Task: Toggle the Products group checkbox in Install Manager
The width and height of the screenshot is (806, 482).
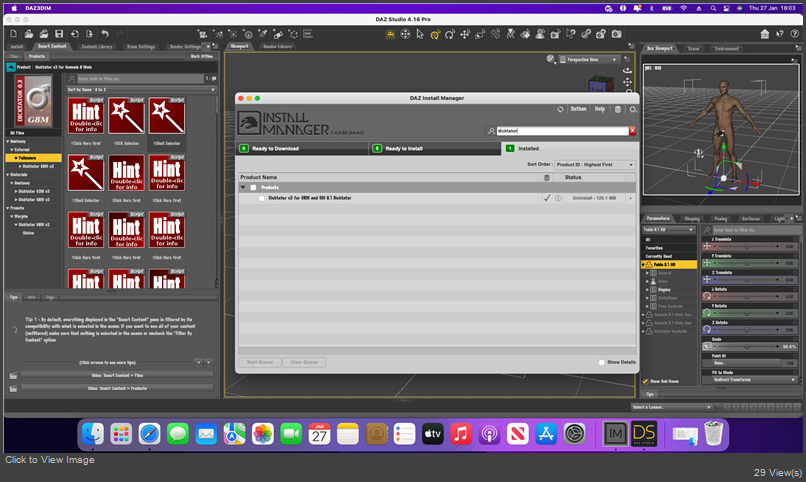Action: pos(253,188)
